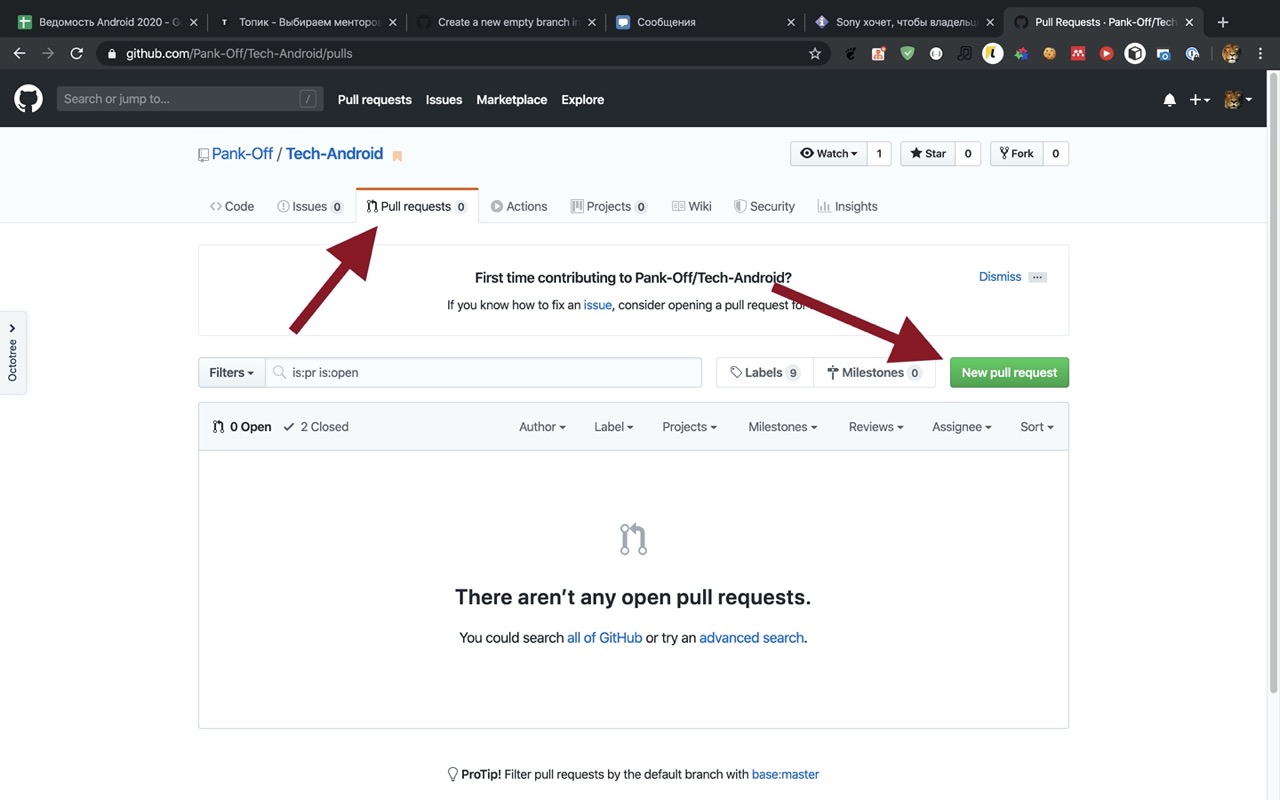This screenshot has height=800, width=1280.
Task: Click the header Explore link
Action: tap(583, 100)
